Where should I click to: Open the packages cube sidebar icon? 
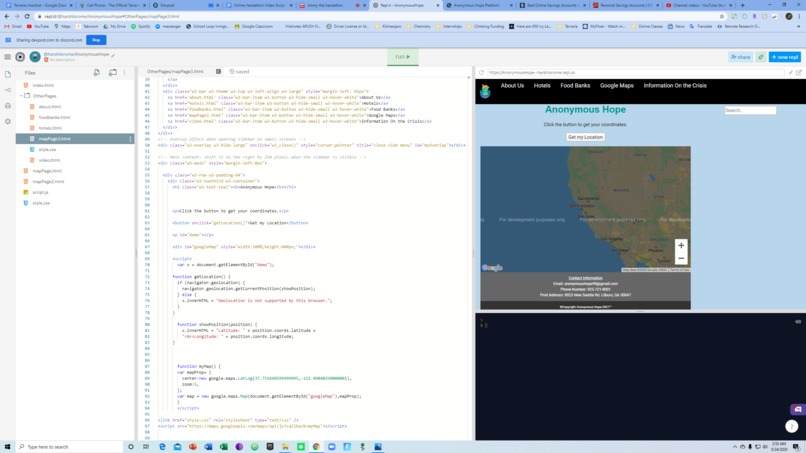pyautogui.click(x=8, y=105)
